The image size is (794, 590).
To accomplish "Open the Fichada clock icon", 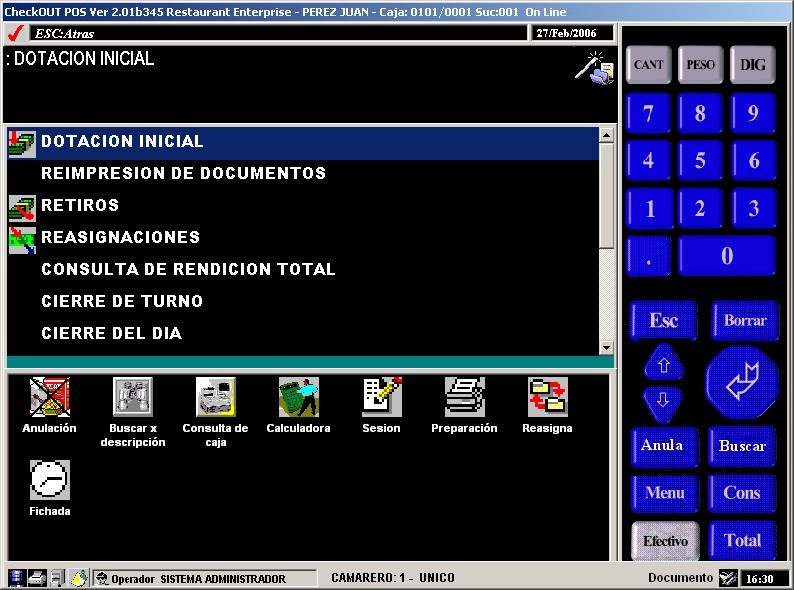I will point(50,480).
